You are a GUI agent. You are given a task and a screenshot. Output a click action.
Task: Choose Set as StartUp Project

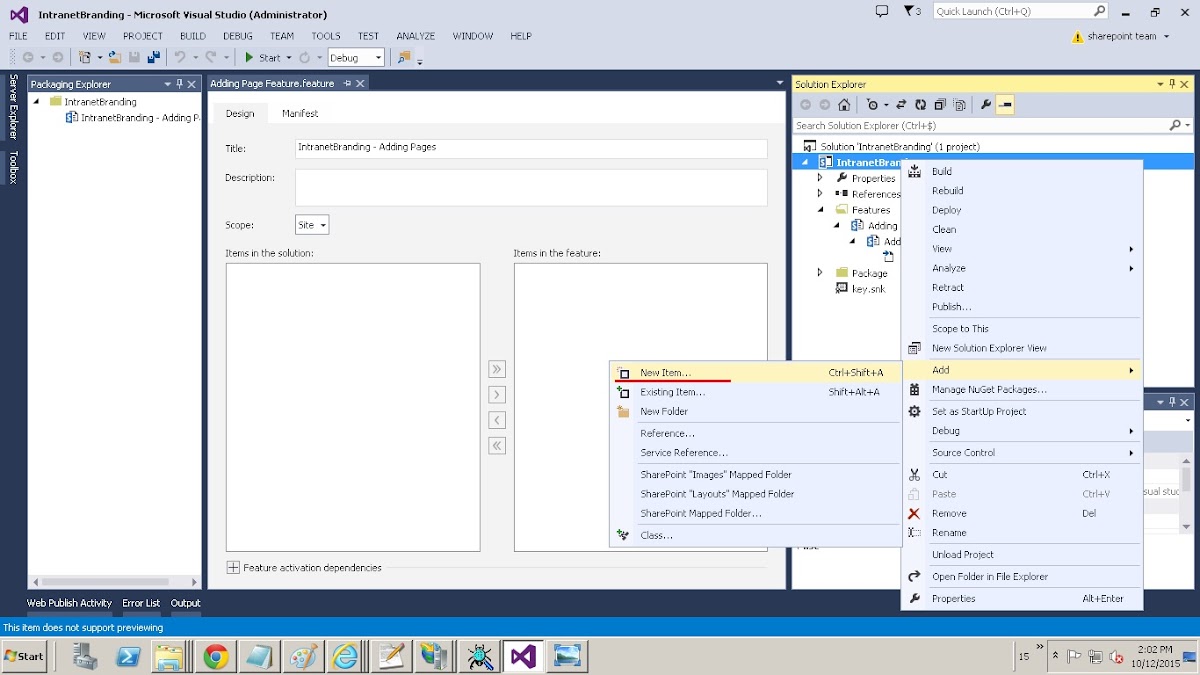click(1022, 411)
